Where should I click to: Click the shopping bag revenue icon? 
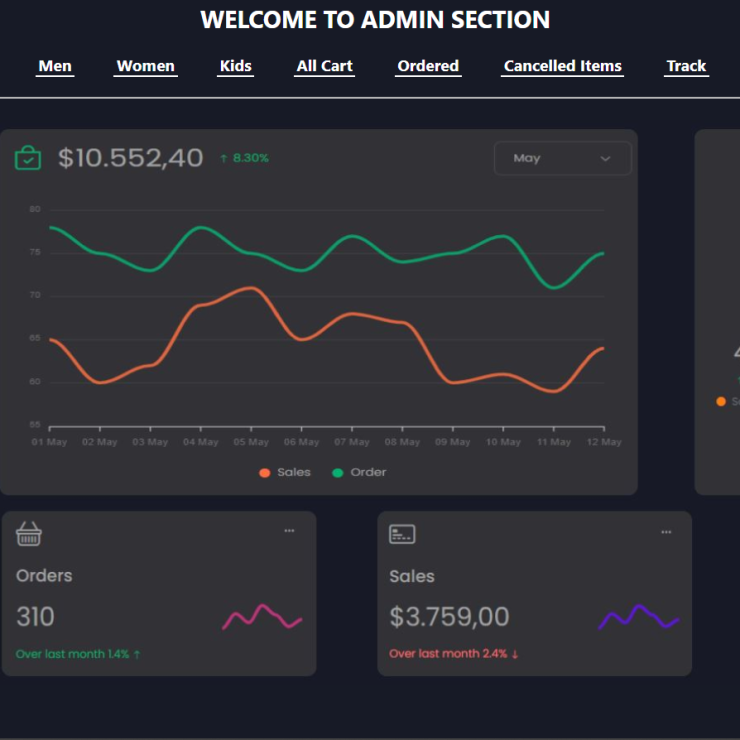28,158
